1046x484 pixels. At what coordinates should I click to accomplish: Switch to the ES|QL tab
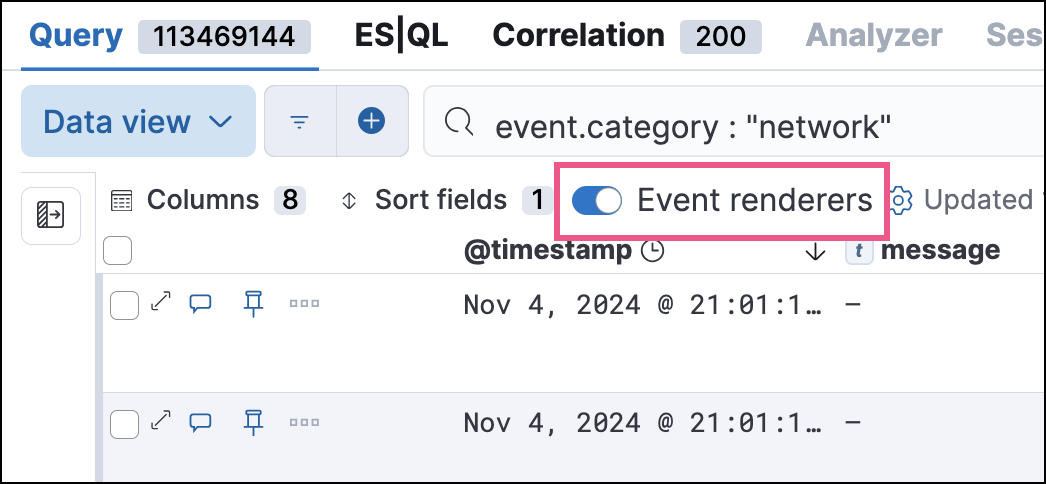point(401,36)
